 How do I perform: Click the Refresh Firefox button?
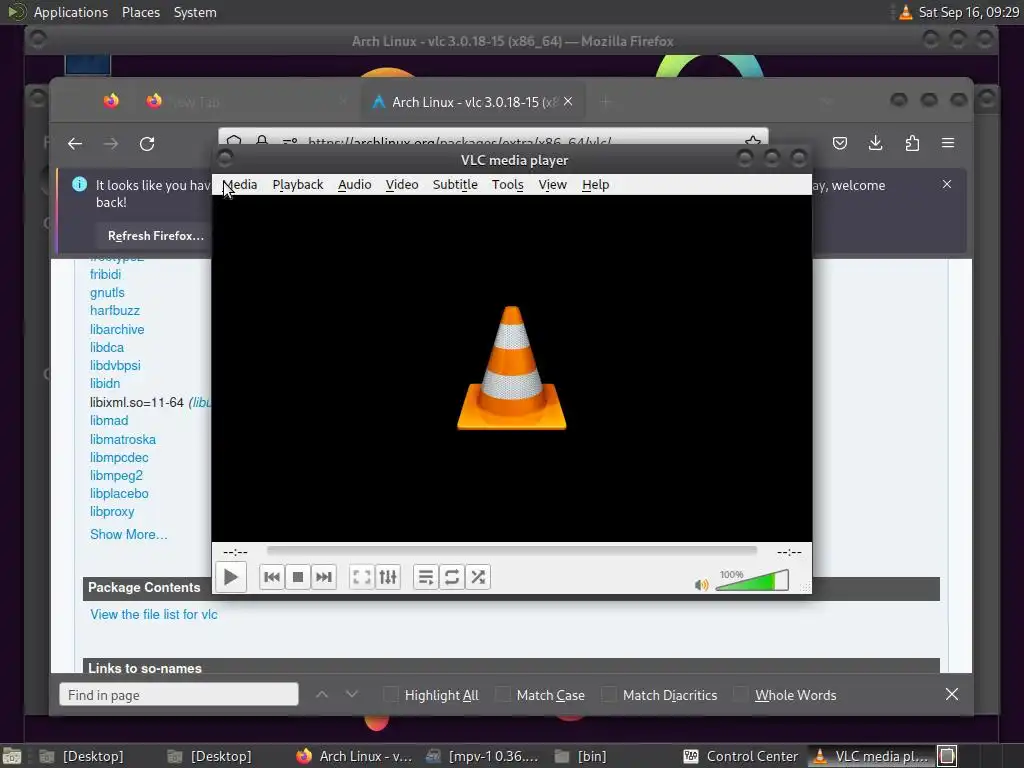156,236
